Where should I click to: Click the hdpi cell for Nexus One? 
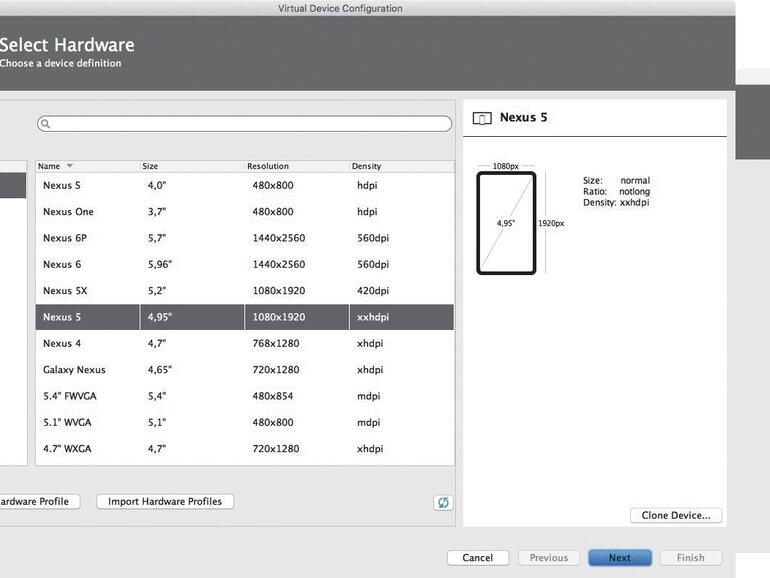click(367, 212)
